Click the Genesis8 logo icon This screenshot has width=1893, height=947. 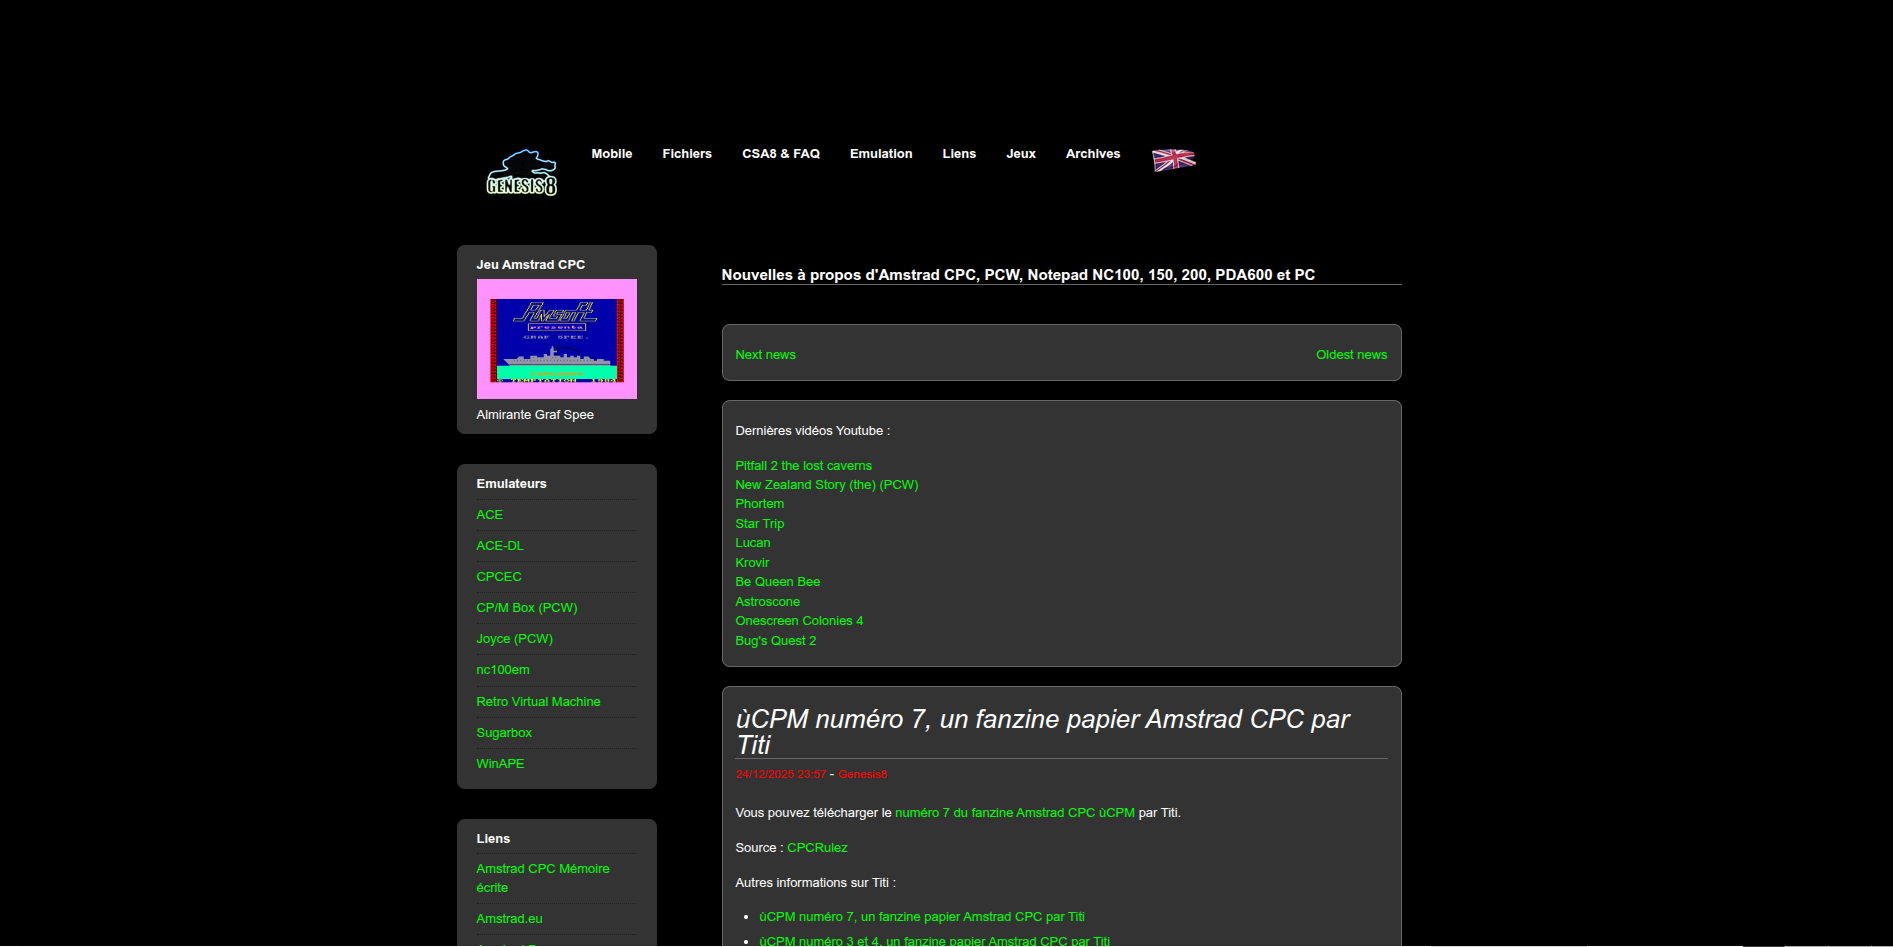point(521,173)
